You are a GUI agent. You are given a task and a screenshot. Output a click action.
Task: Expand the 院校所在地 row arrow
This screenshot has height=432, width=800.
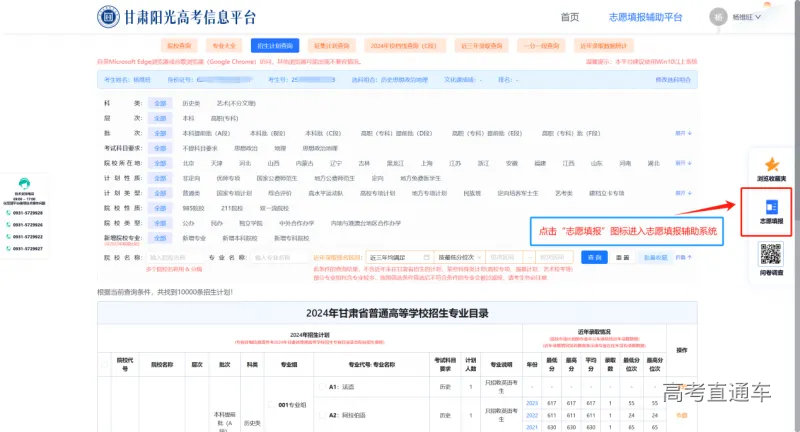click(684, 163)
